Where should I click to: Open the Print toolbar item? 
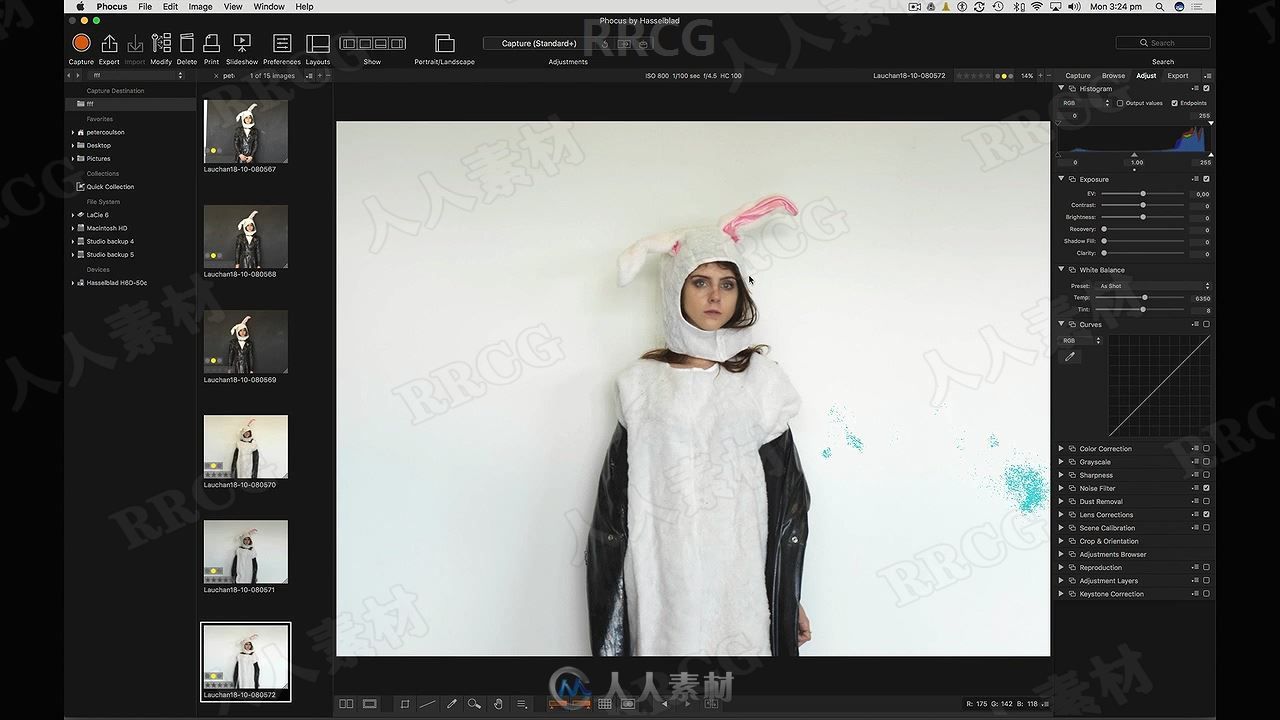point(211,43)
